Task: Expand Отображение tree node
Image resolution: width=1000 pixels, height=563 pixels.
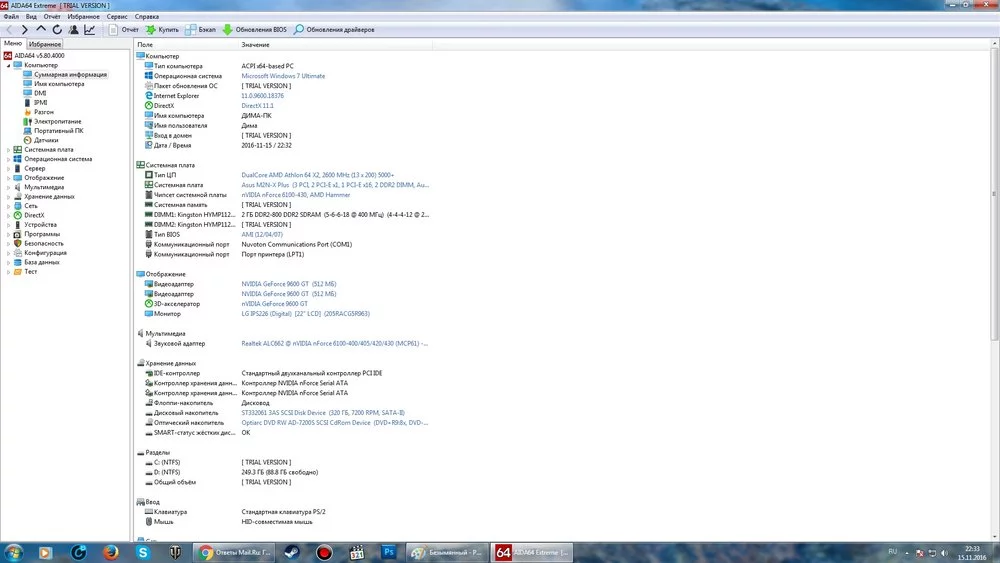Action: (8, 178)
